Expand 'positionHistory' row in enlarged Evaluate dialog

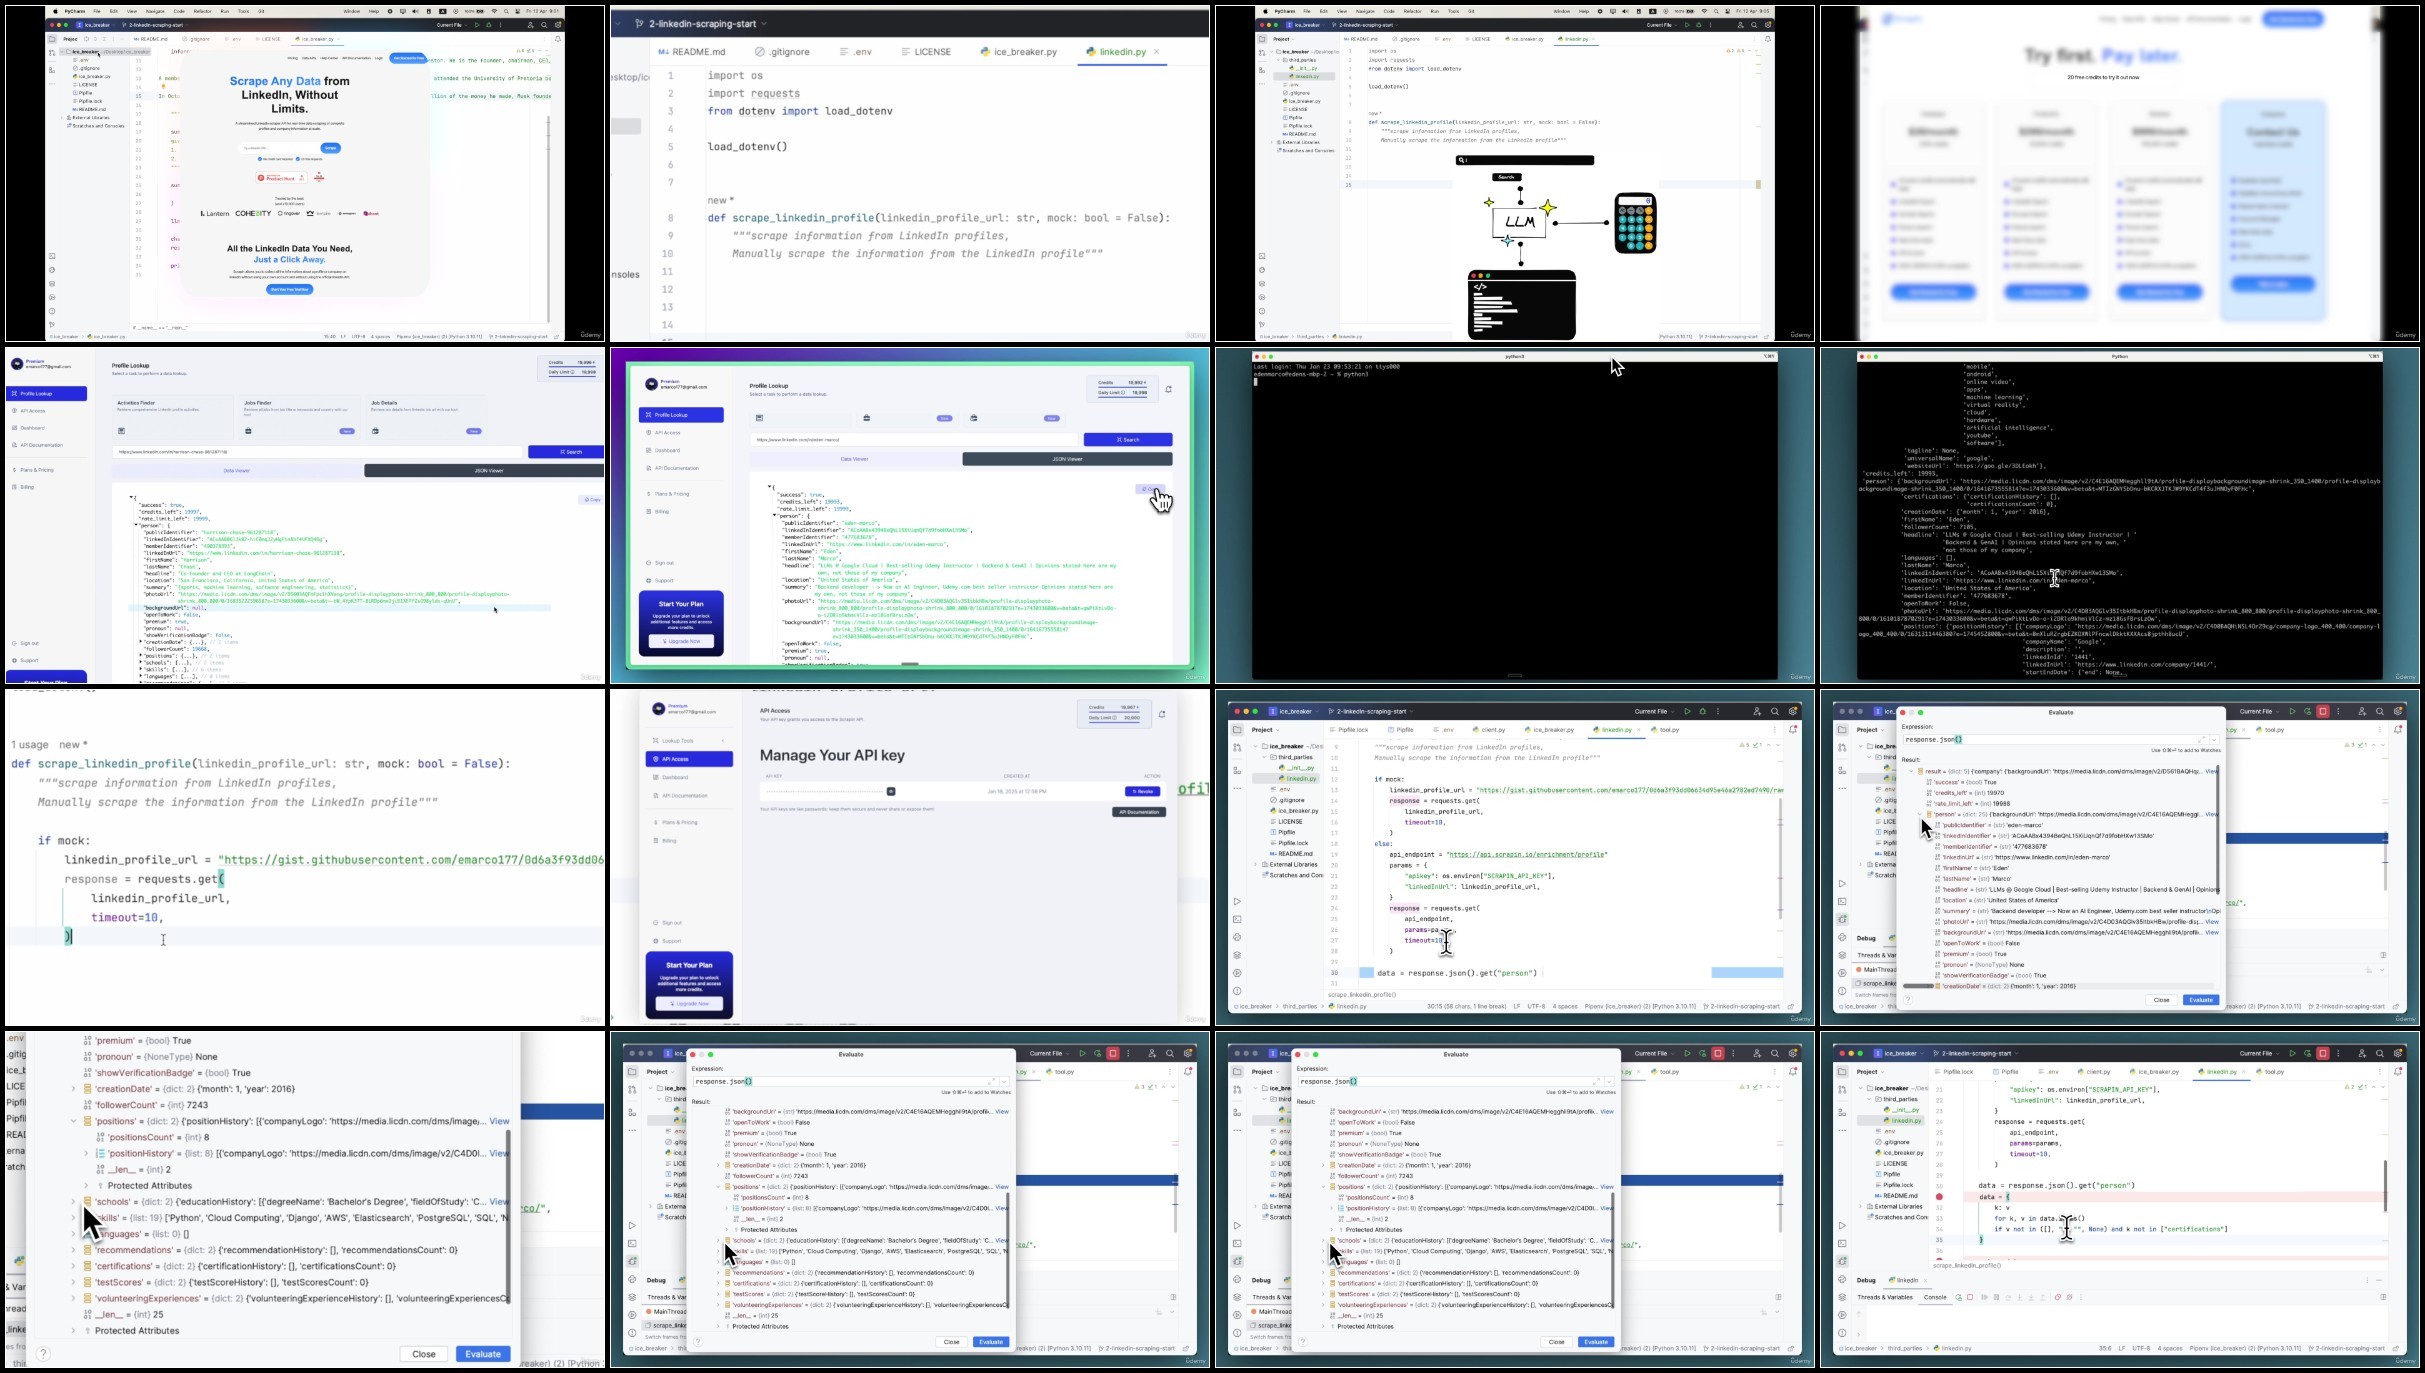click(87, 1153)
